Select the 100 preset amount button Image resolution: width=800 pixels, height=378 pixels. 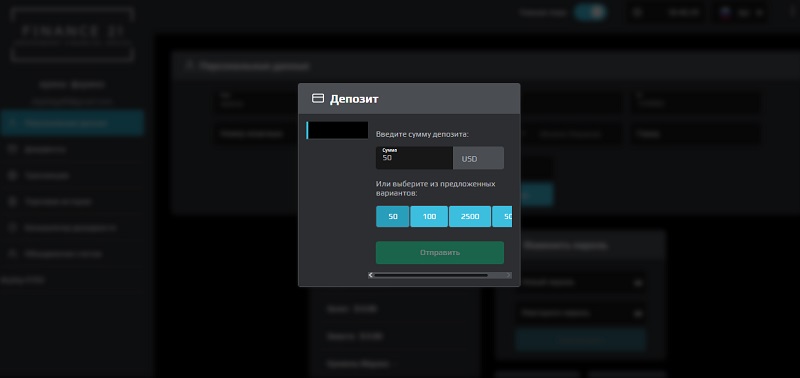tap(429, 216)
